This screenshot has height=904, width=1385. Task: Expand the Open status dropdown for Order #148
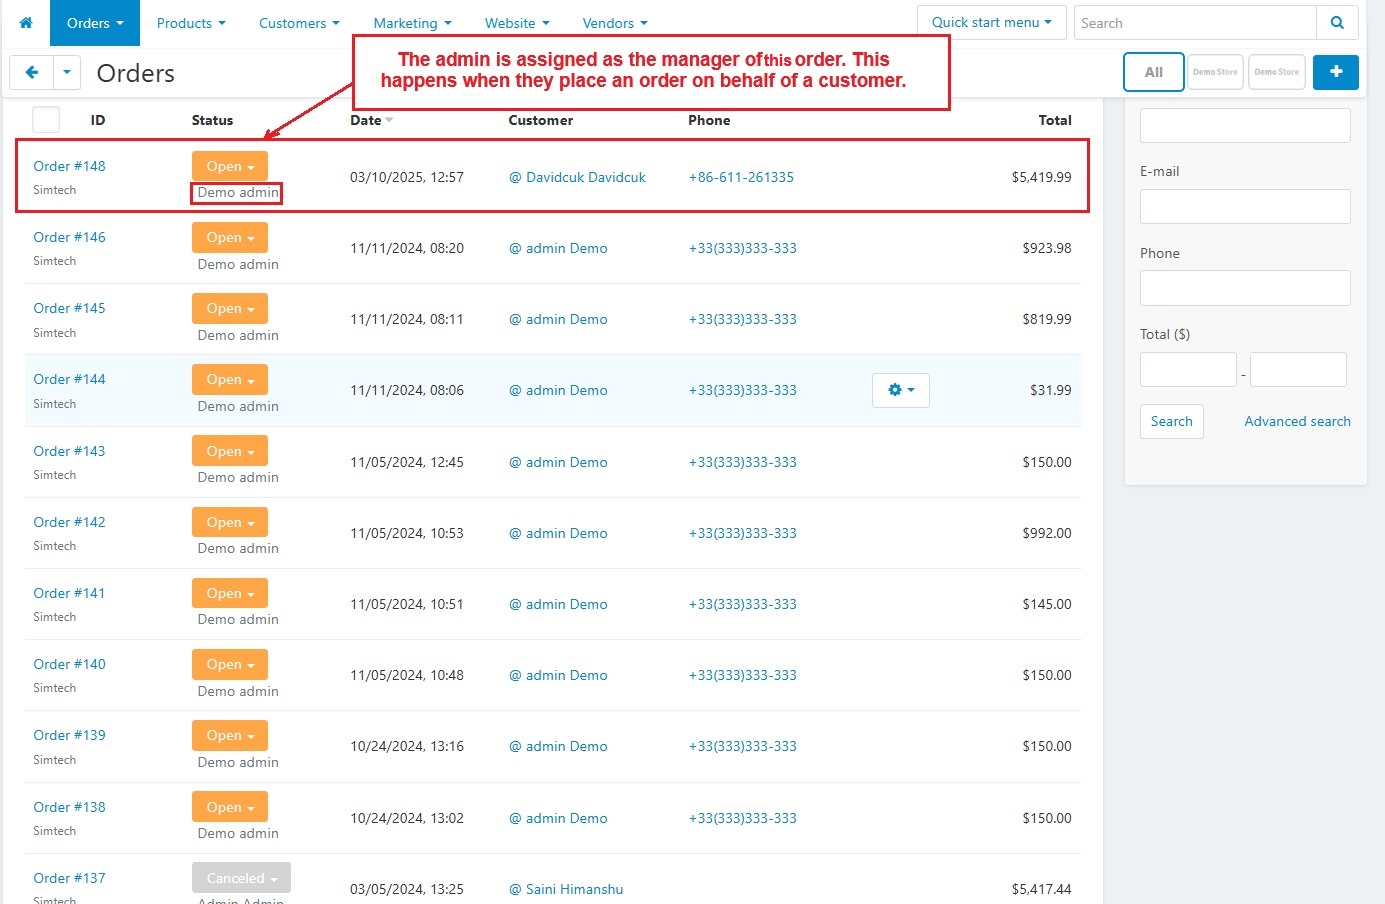point(230,166)
